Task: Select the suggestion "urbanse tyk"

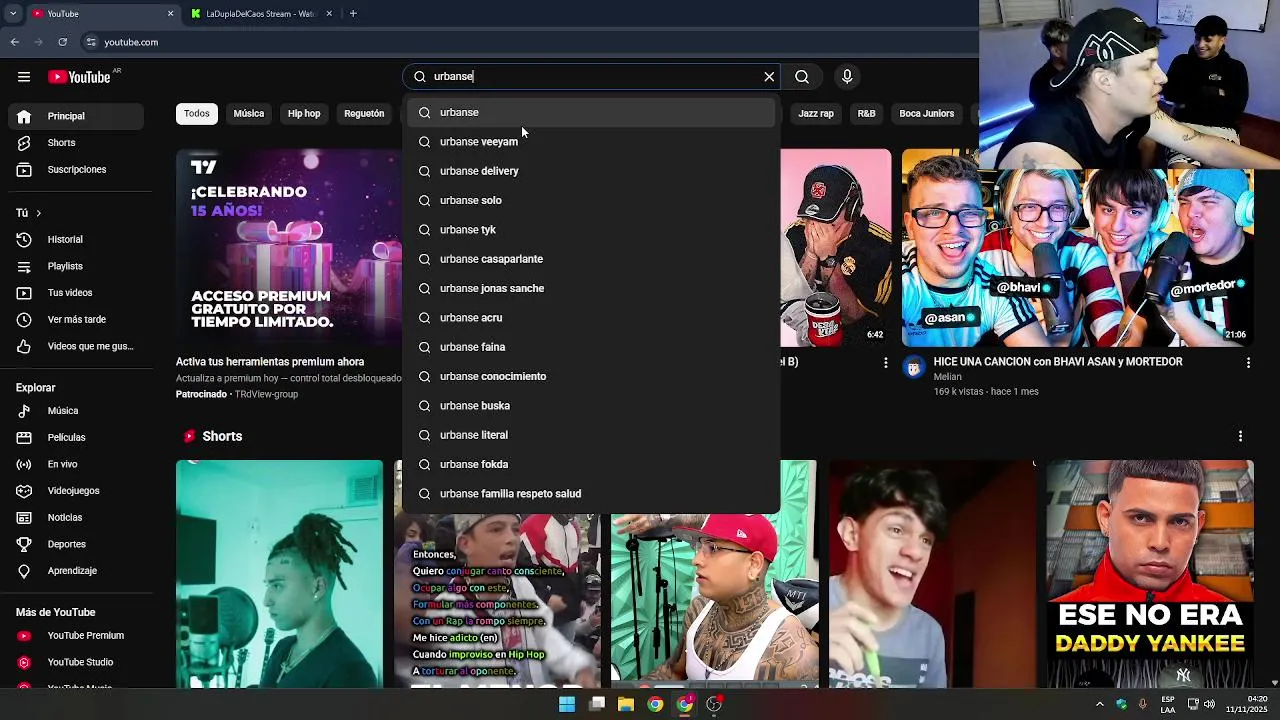Action: click(591, 230)
